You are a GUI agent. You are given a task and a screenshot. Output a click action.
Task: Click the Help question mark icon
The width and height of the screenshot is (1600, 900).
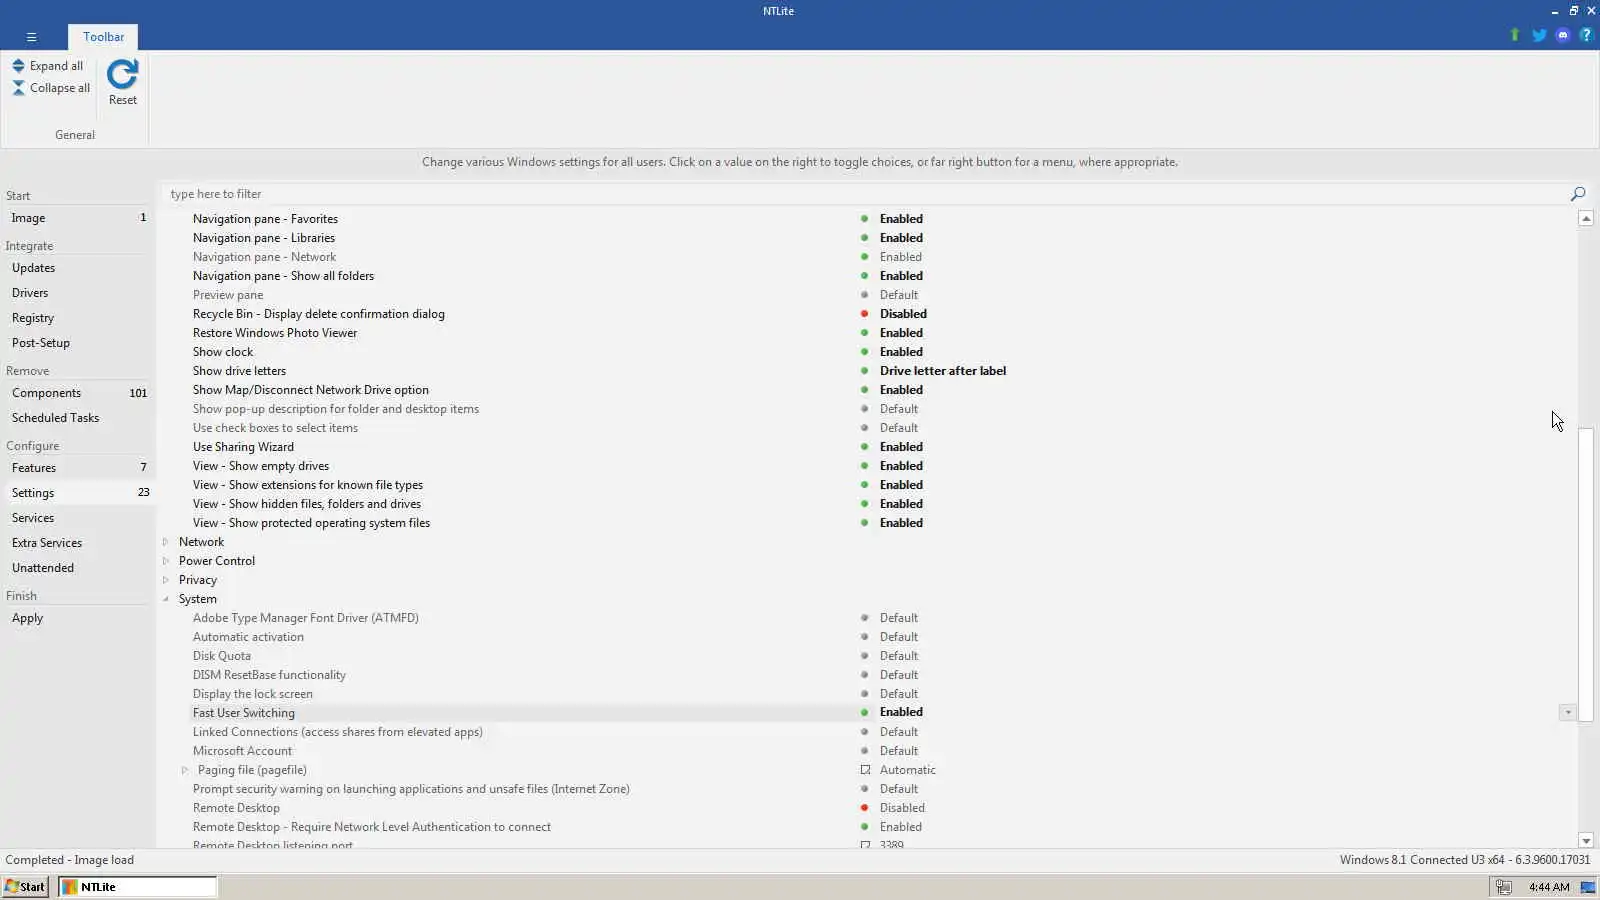pyautogui.click(x=1585, y=35)
